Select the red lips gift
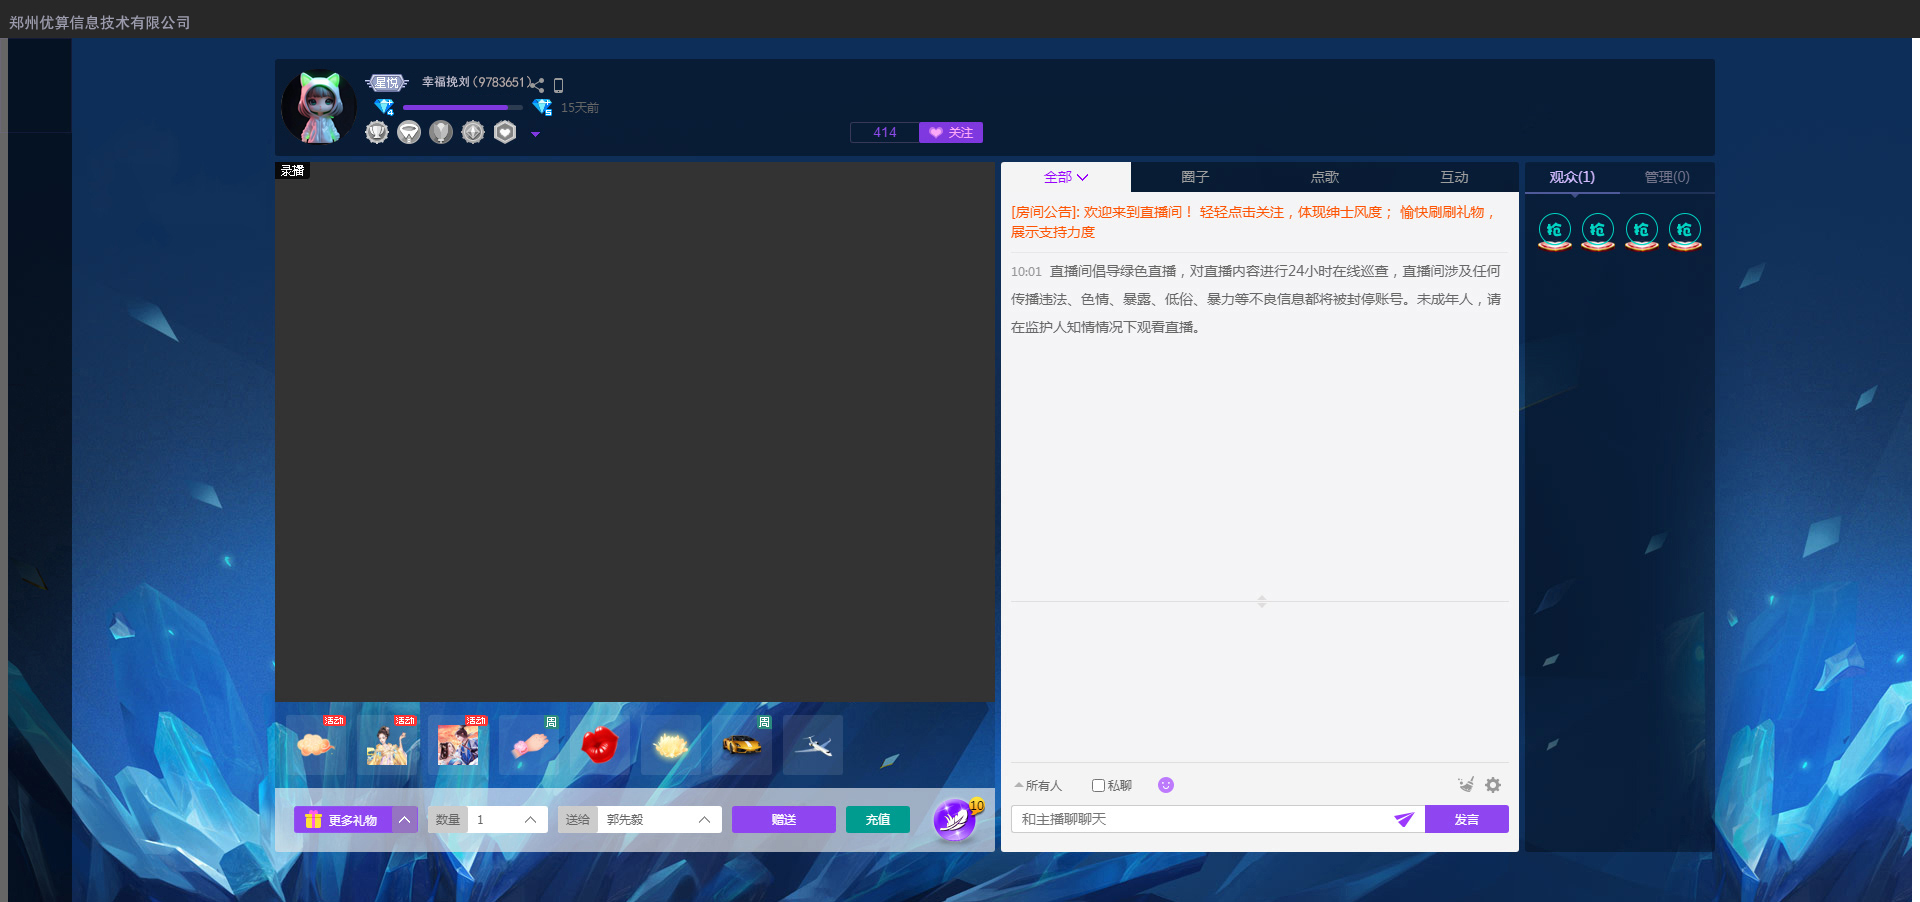Screen dimensions: 1920x902 point(599,745)
